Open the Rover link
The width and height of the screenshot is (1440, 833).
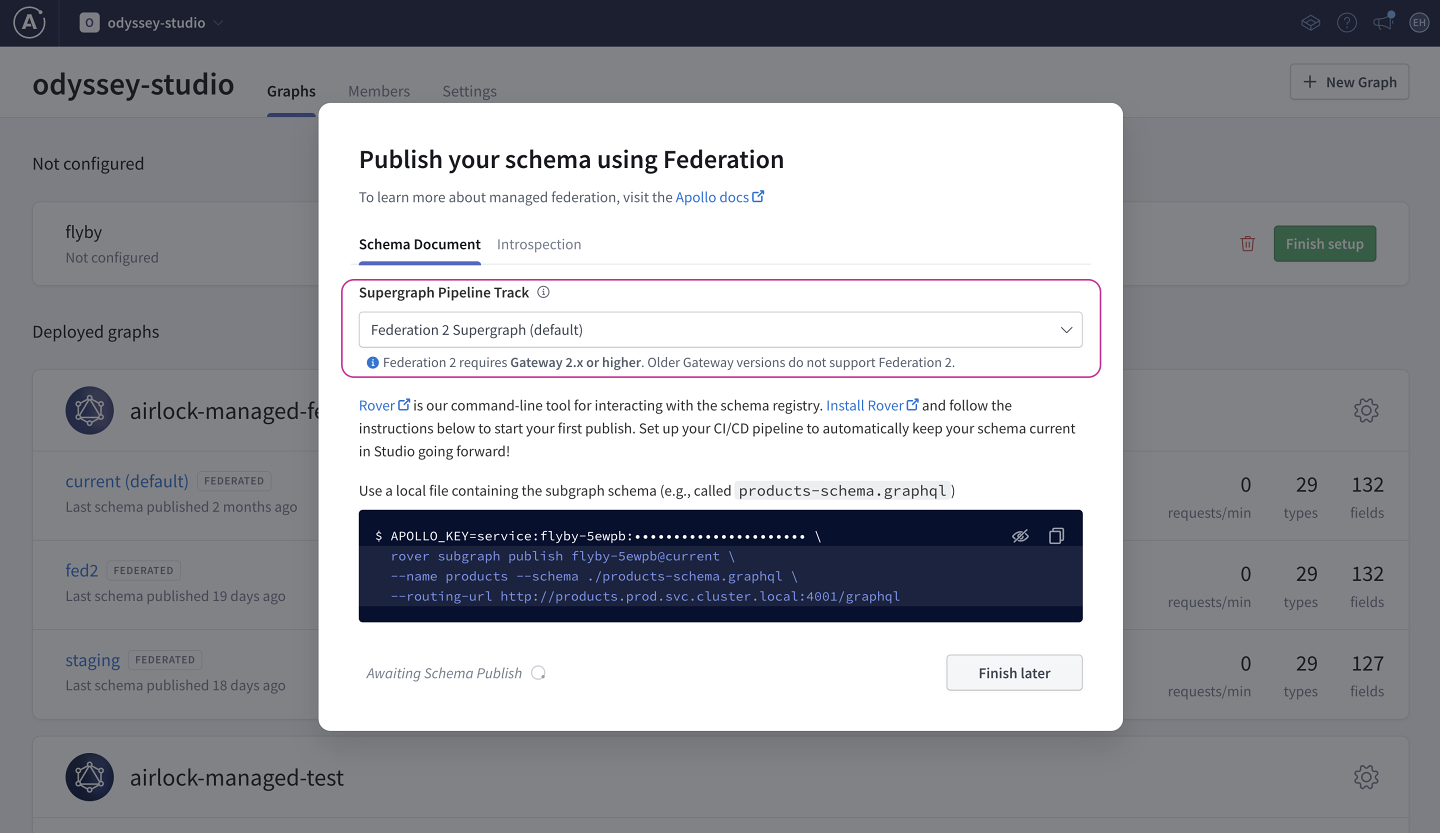click(384, 405)
